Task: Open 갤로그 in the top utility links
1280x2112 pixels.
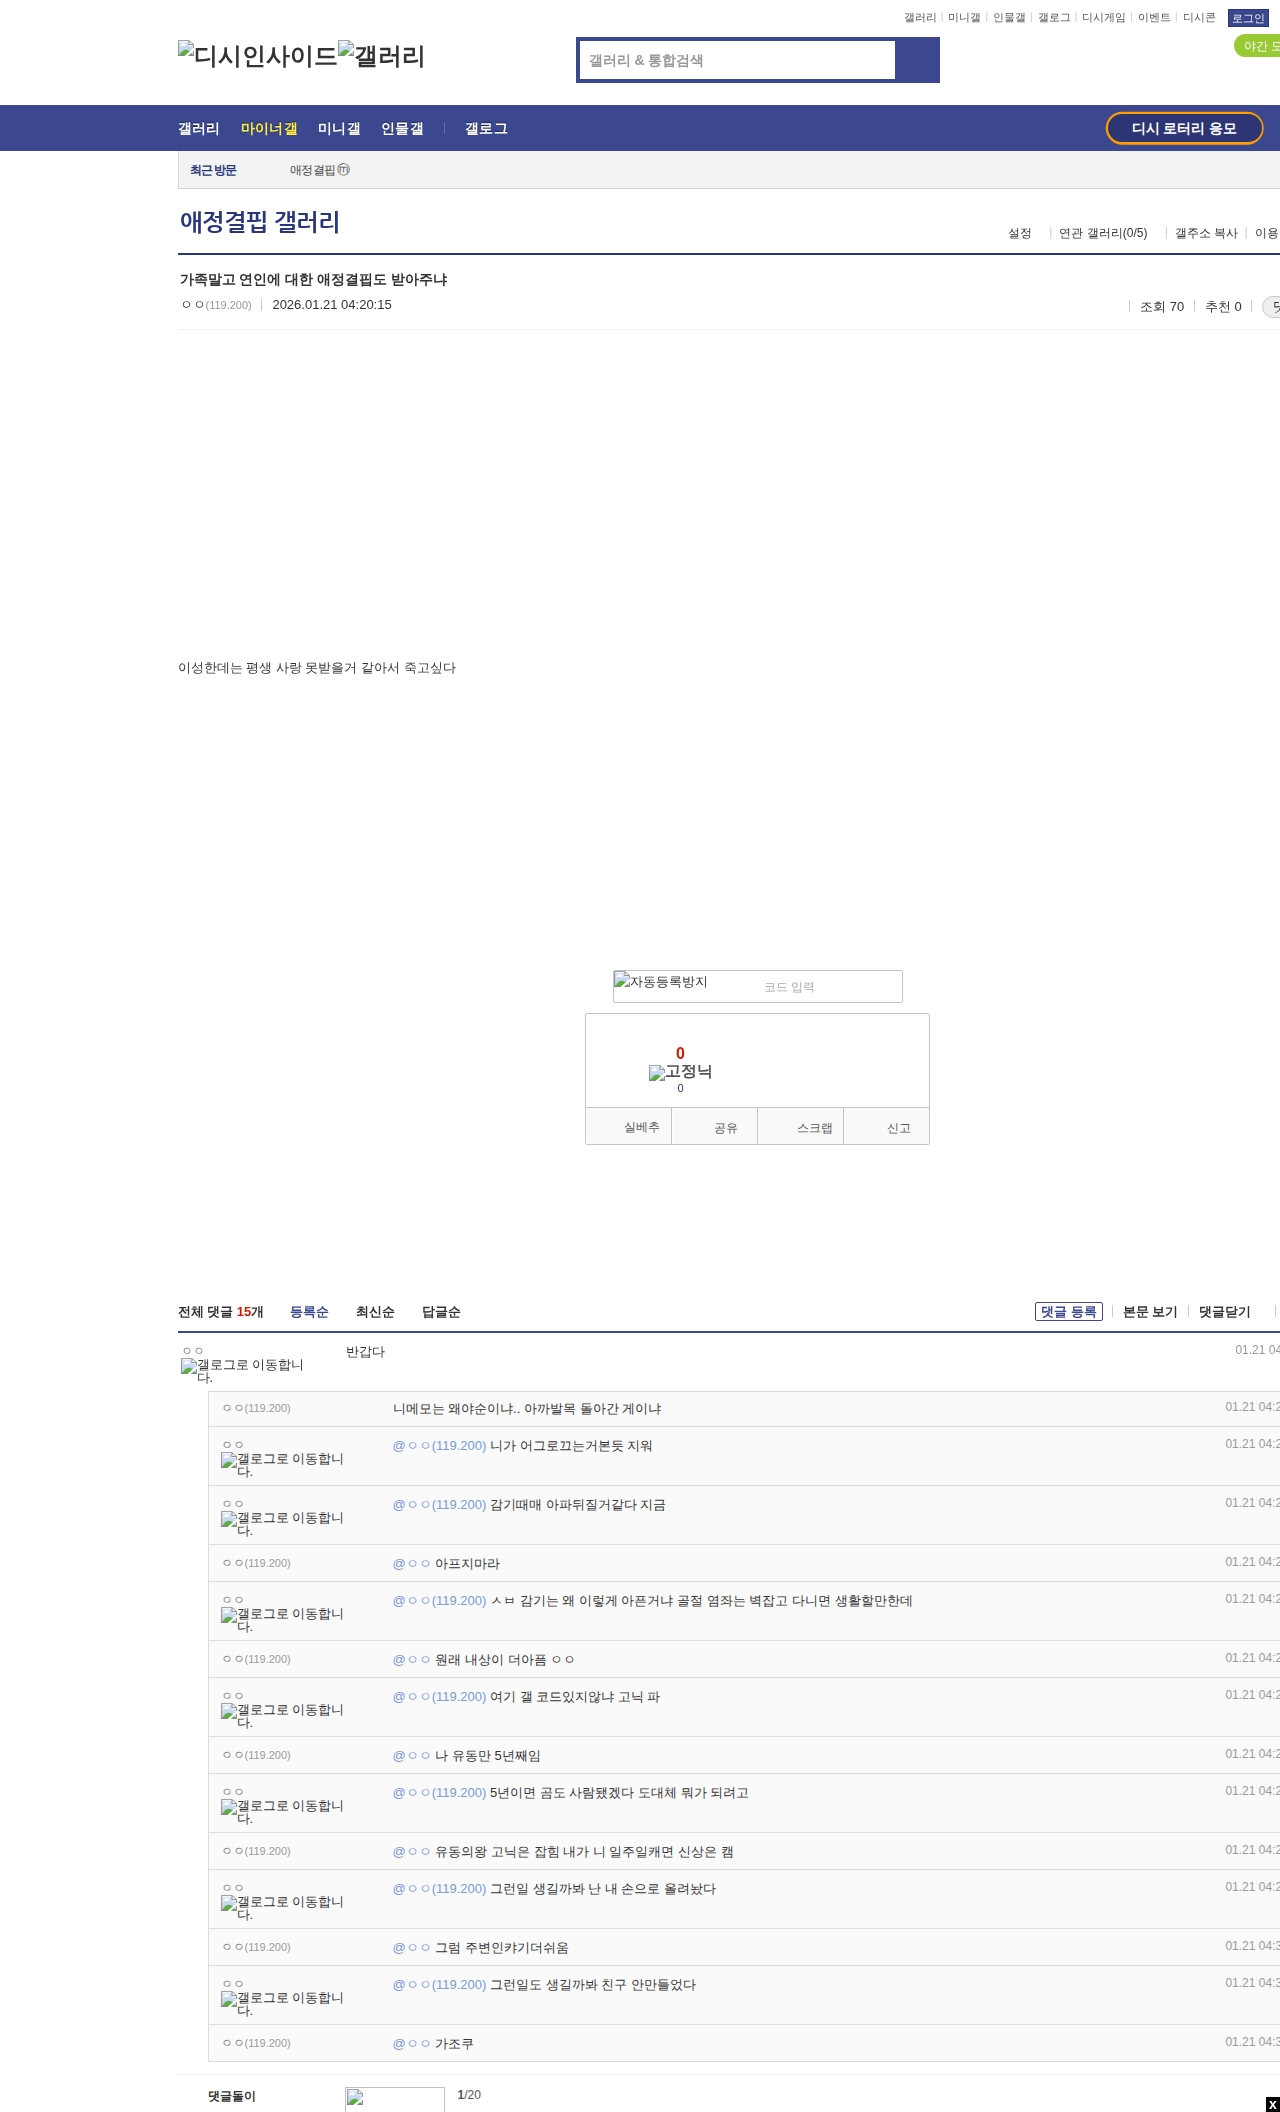Action: pos(1054,18)
